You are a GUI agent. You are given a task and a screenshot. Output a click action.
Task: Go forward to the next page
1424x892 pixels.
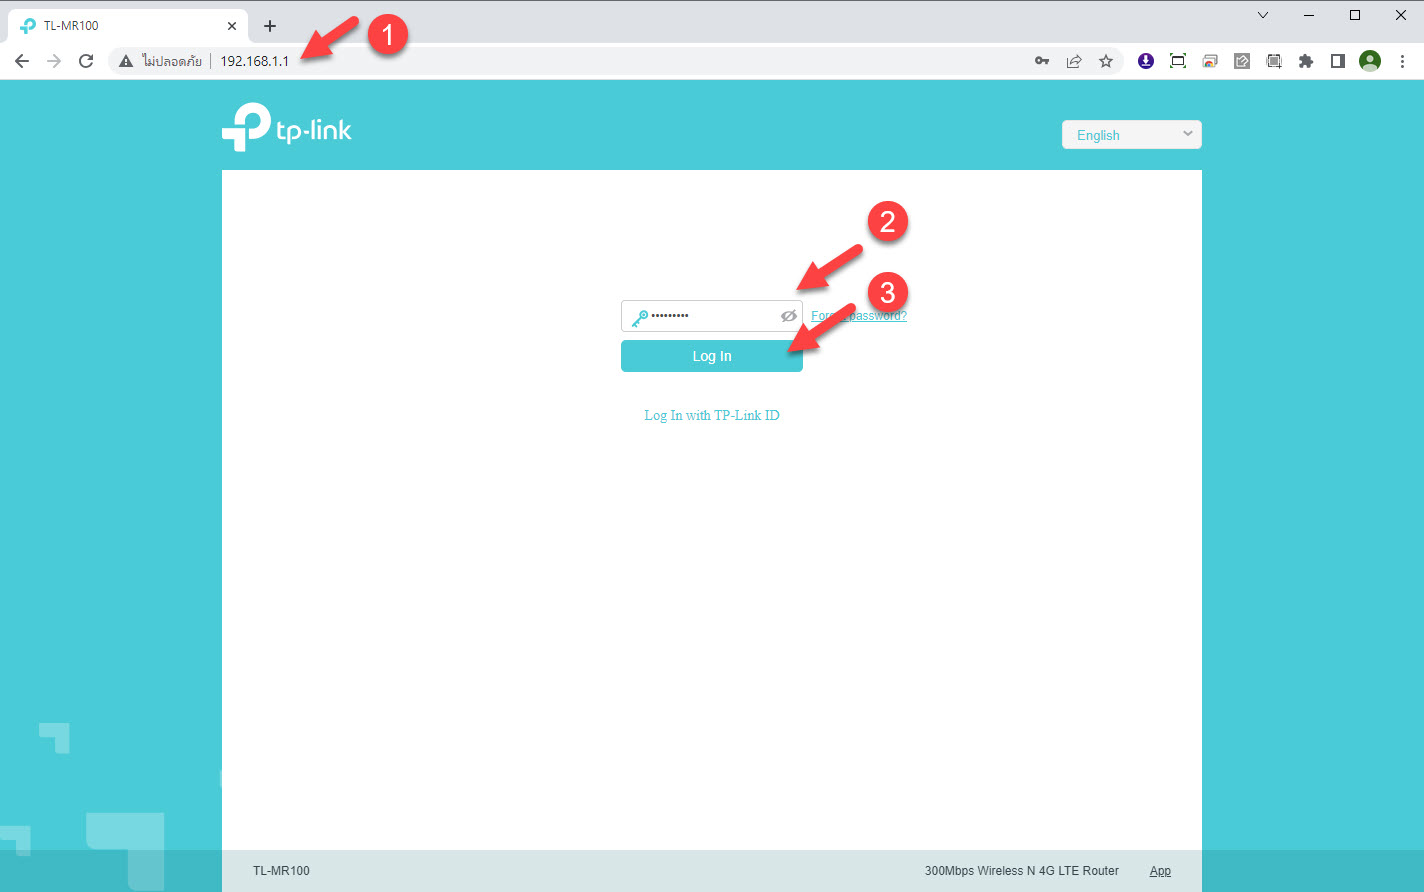pyautogui.click(x=54, y=61)
